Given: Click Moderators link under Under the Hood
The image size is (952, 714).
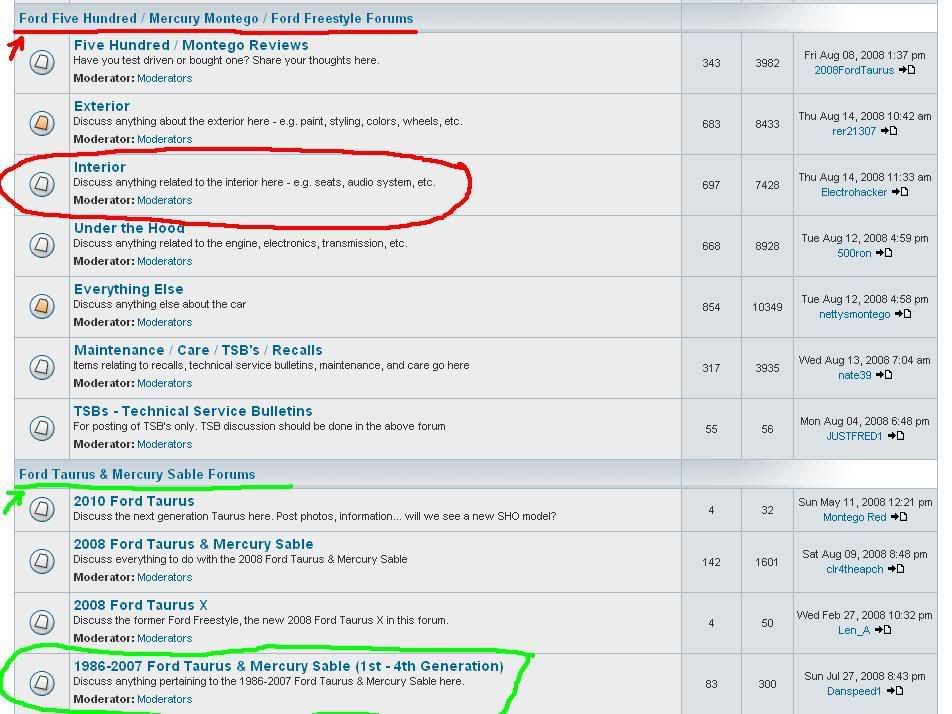Looking at the screenshot, I should [x=165, y=261].
